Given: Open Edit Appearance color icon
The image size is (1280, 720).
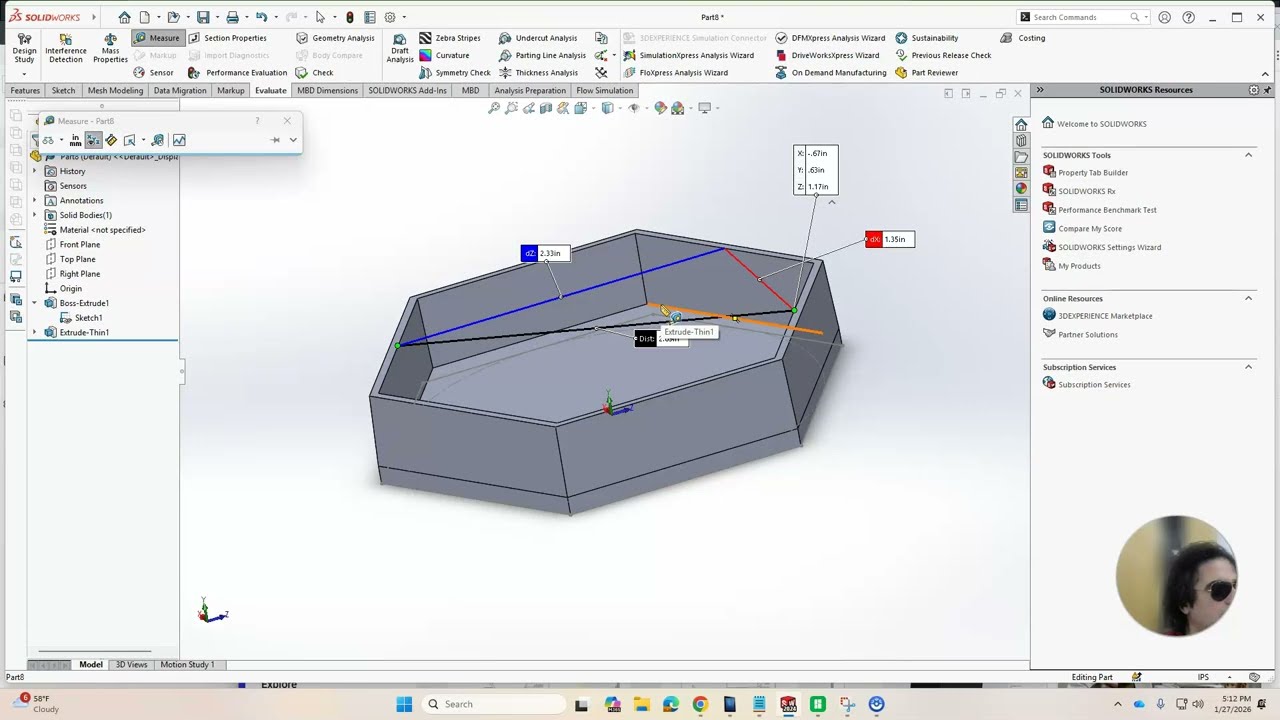Looking at the screenshot, I should coord(660,108).
